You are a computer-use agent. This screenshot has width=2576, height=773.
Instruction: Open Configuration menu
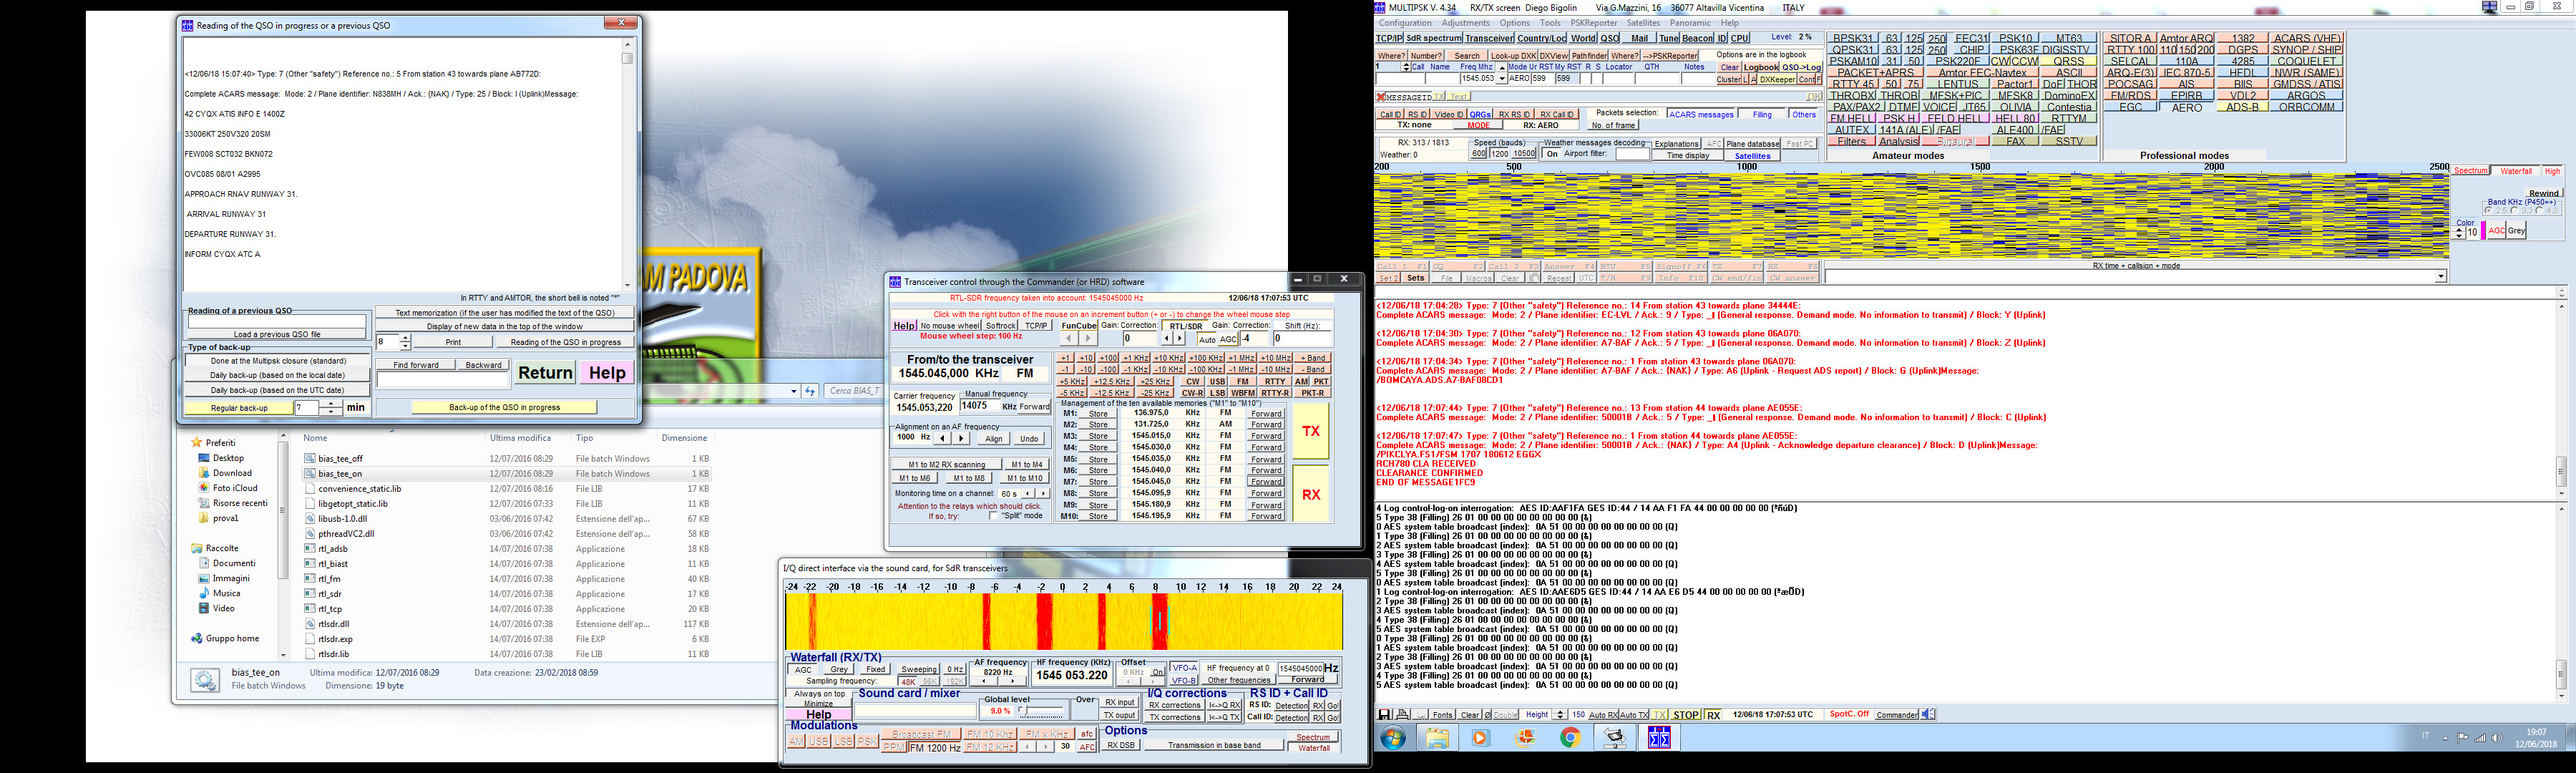click(x=1405, y=23)
